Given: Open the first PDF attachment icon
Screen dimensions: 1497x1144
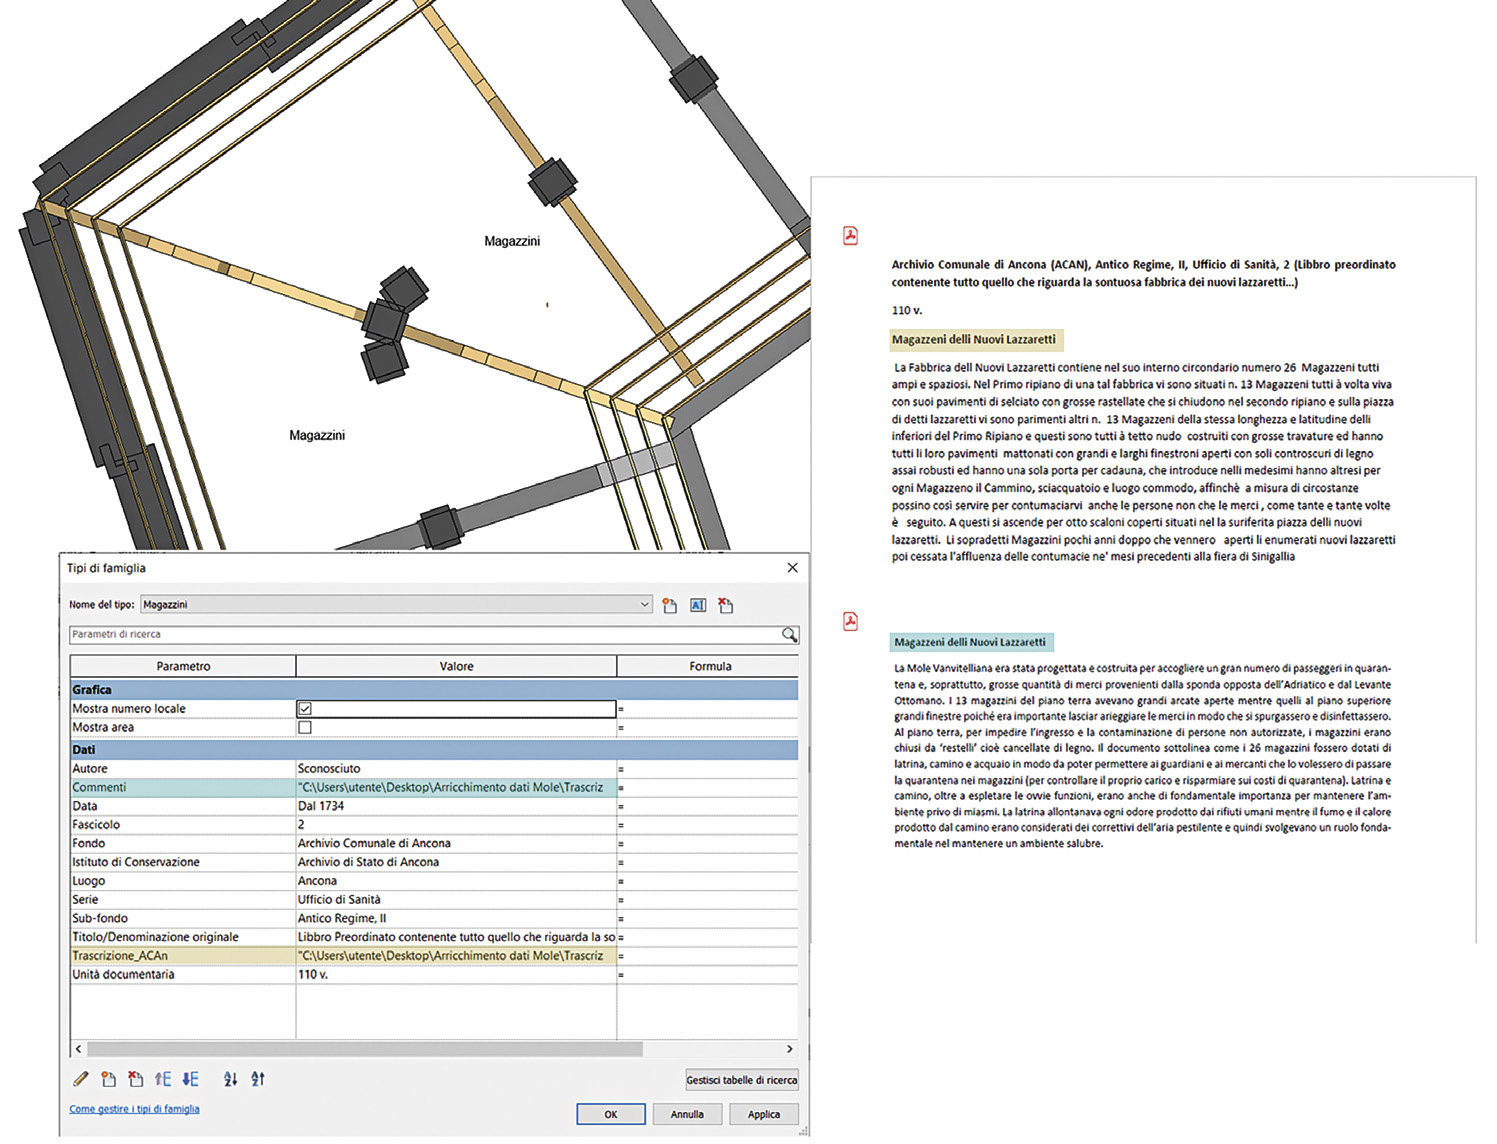Looking at the screenshot, I should [x=850, y=236].
